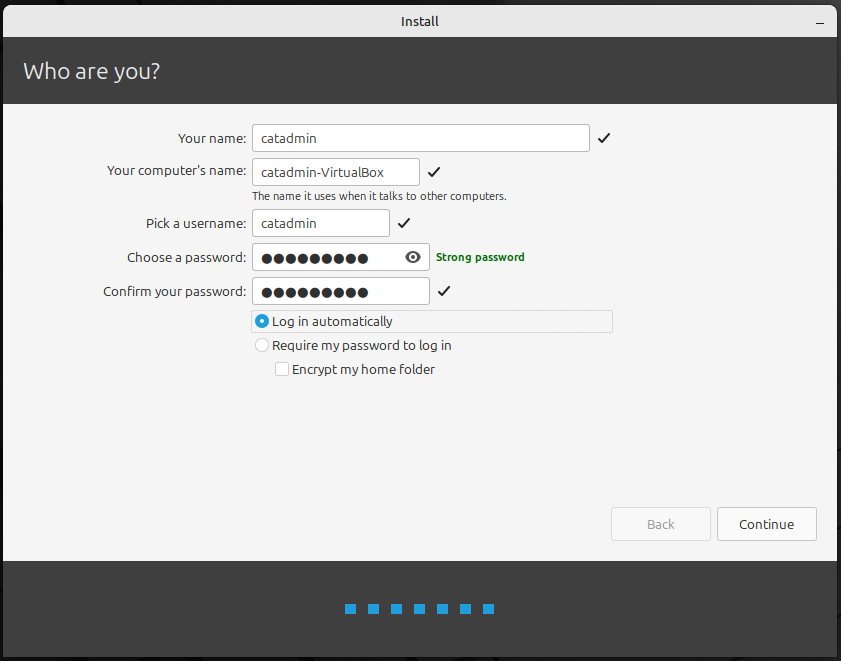The height and width of the screenshot is (661, 841).
Task: Click the first blue progress dot
Action: 351,609
